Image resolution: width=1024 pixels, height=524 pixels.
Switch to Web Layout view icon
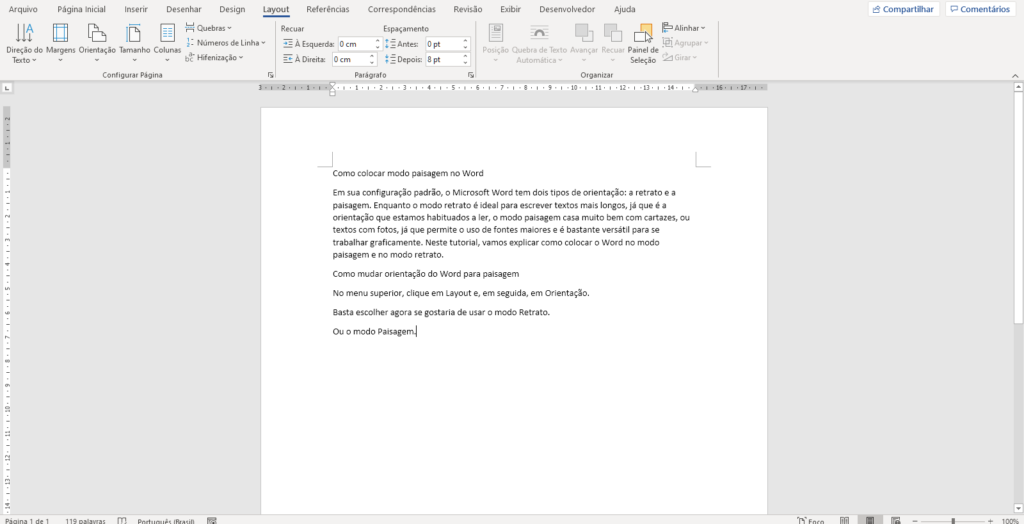(x=897, y=521)
